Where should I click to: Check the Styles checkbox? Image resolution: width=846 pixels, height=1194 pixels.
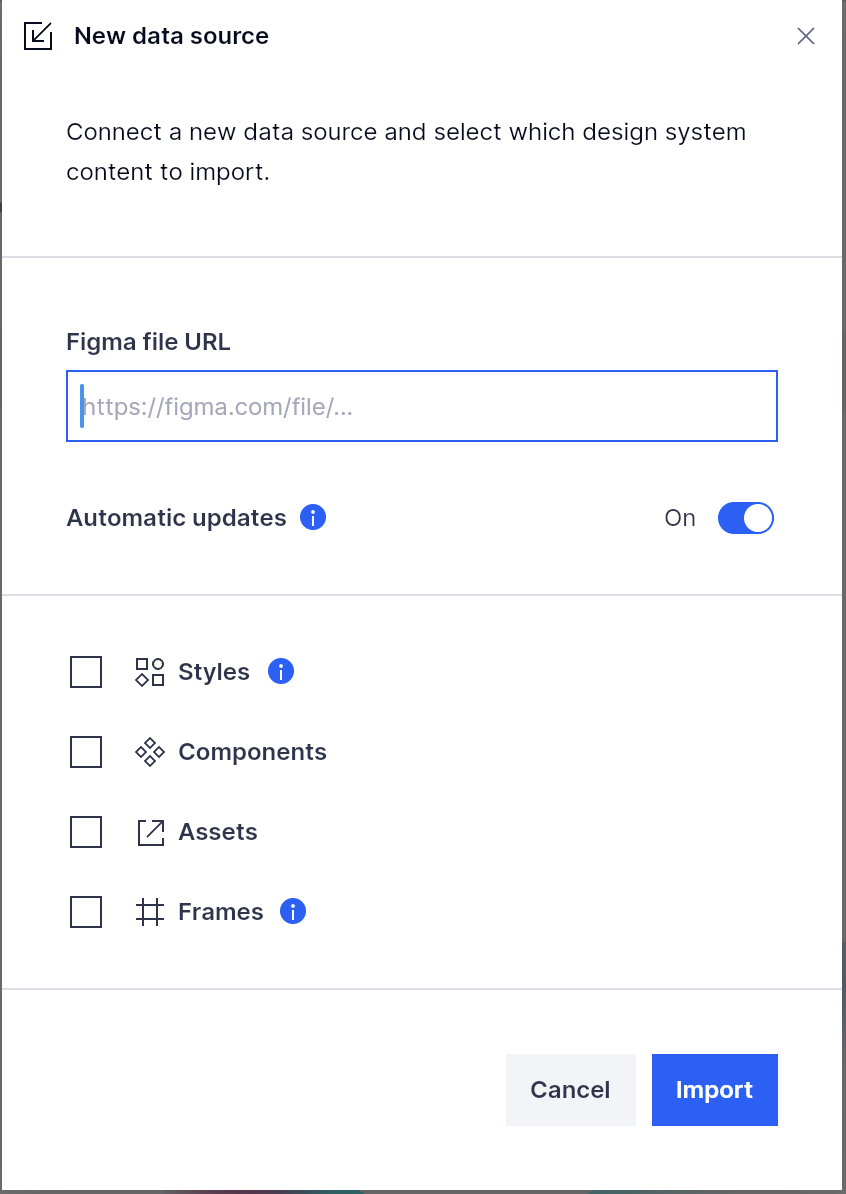(x=86, y=672)
